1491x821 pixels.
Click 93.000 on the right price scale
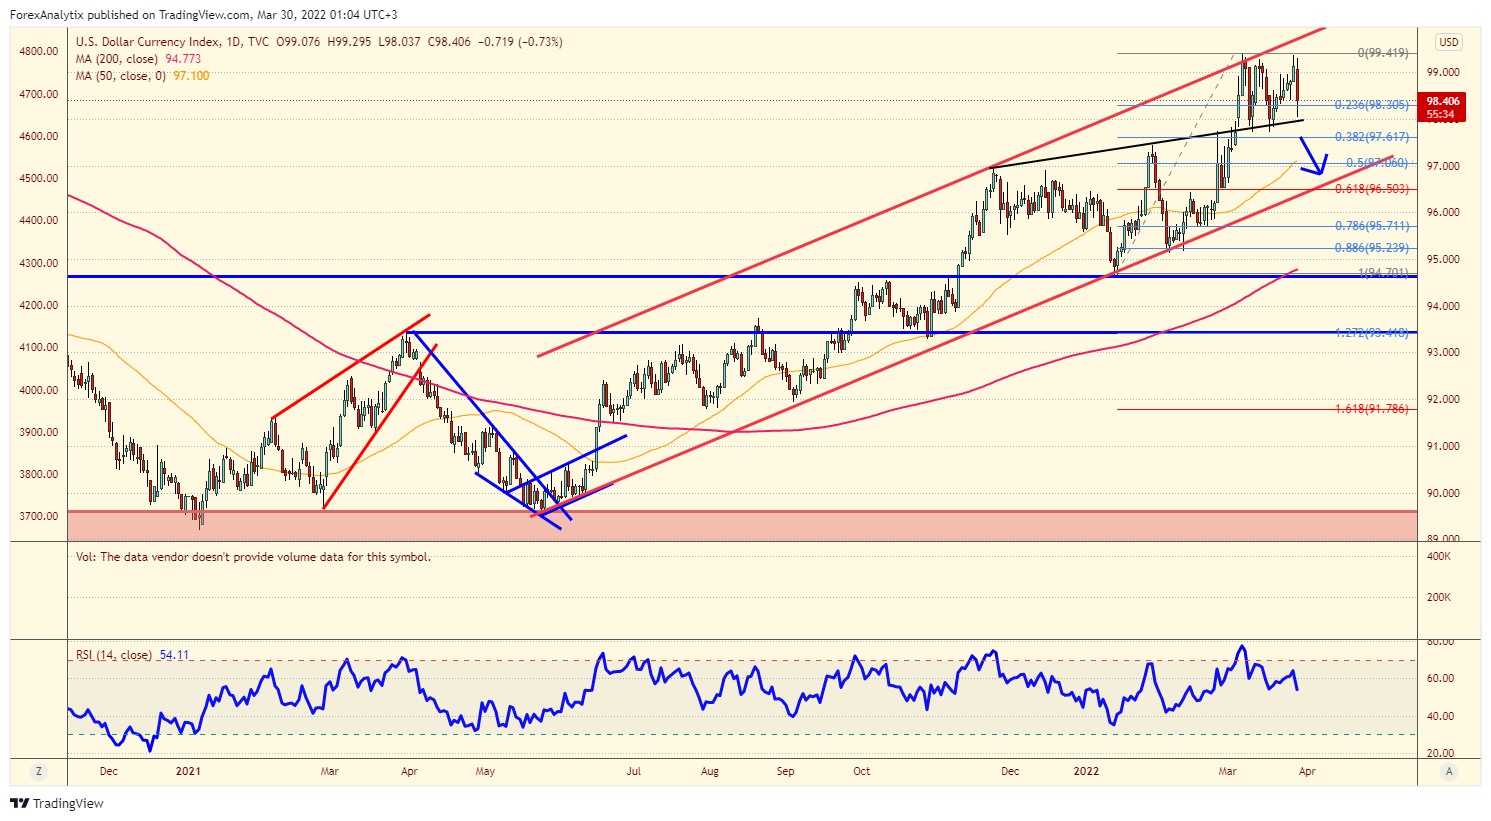pyautogui.click(x=1443, y=352)
